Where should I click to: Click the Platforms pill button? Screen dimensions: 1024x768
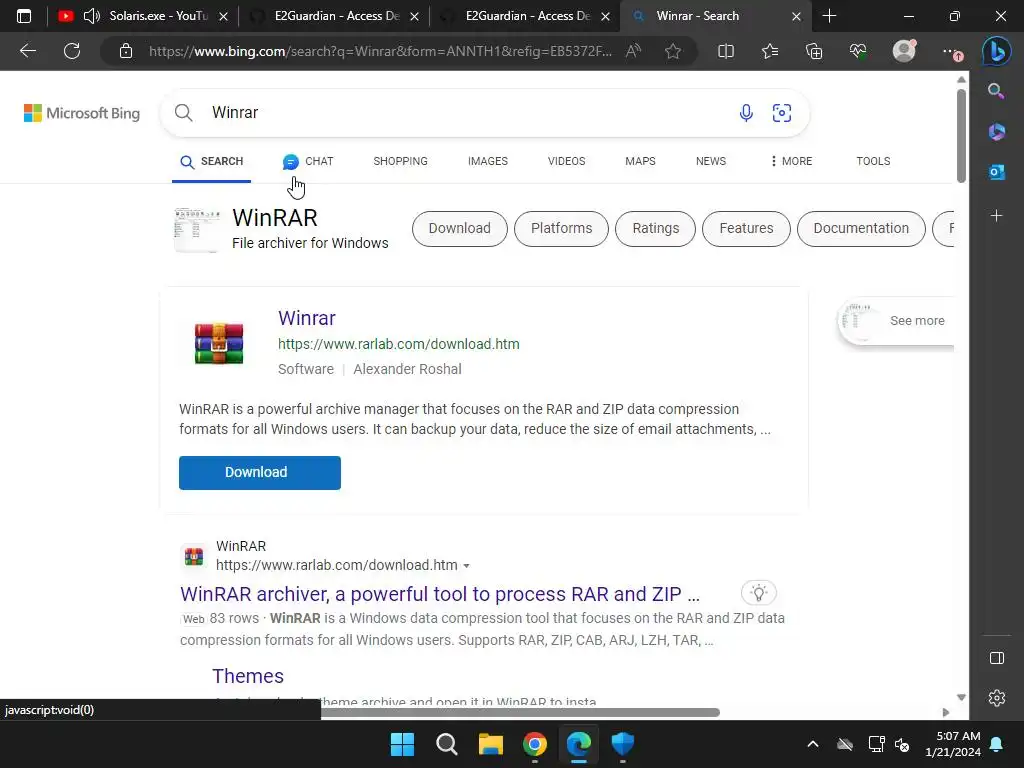click(x=562, y=229)
